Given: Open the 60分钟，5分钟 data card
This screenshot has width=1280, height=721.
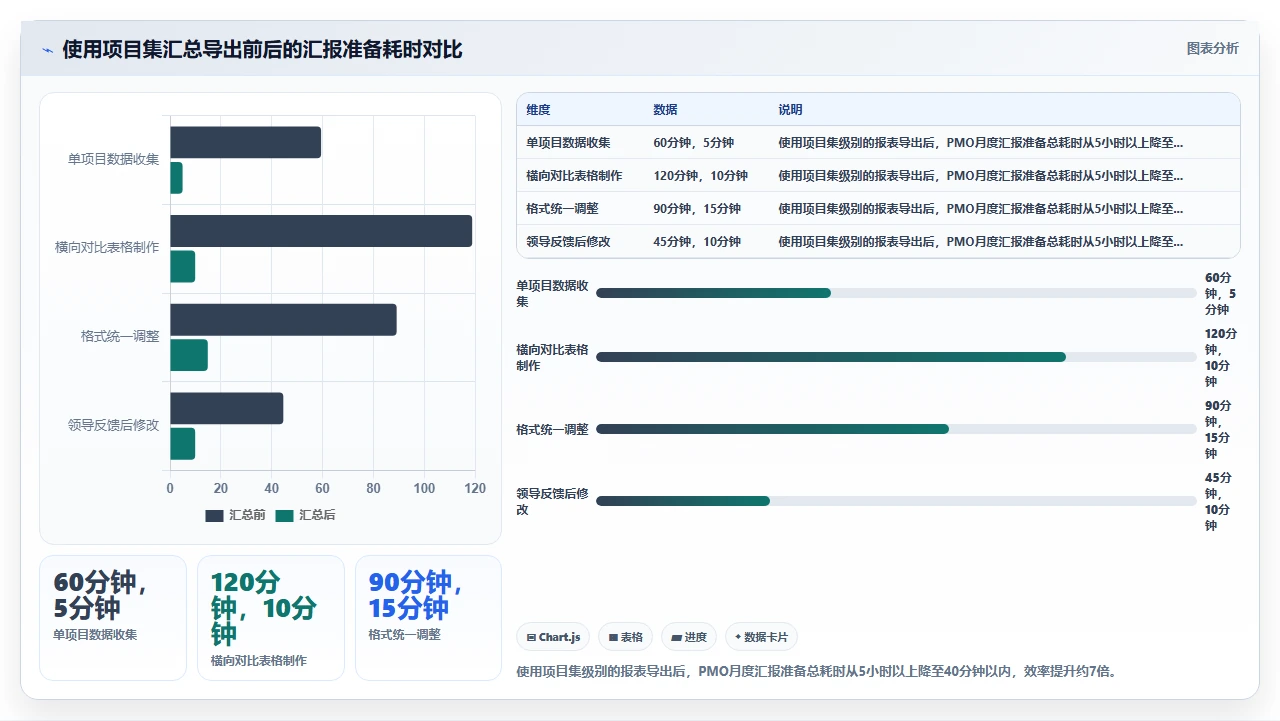Looking at the screenshot, I should click(x=113, y=618).
